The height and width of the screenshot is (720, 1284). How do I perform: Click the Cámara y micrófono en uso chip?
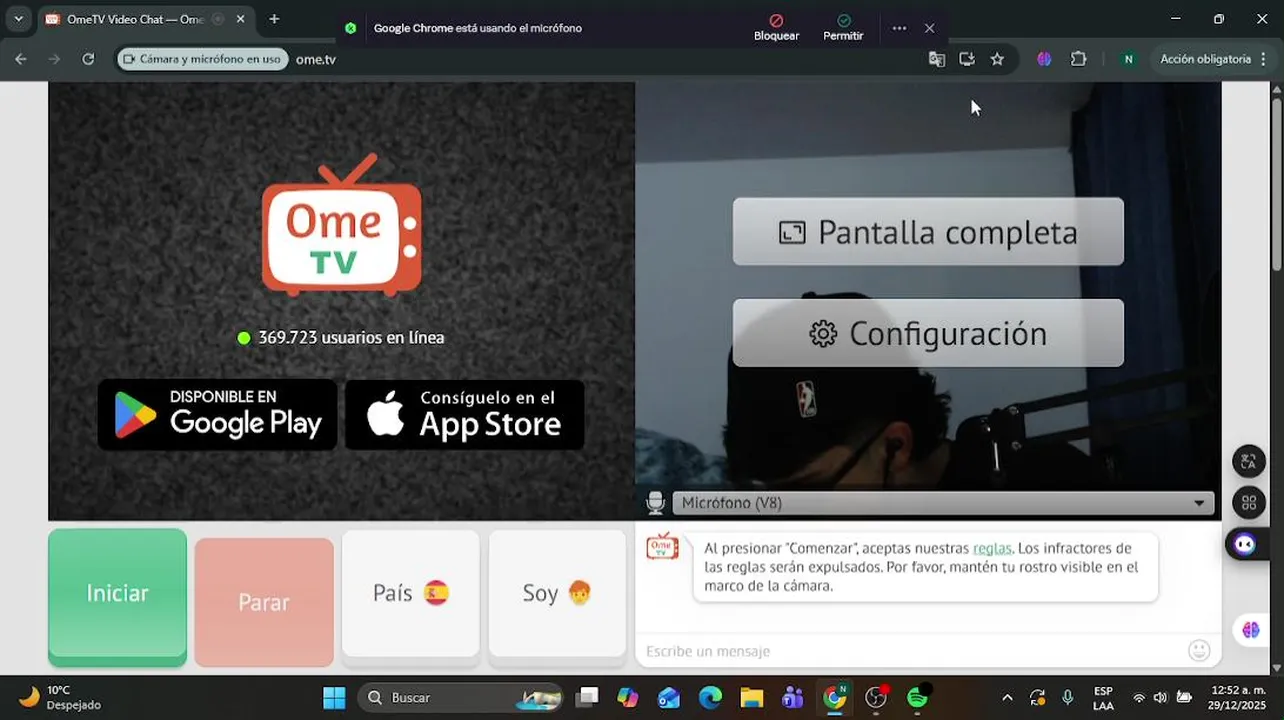[x=203, y=59]
